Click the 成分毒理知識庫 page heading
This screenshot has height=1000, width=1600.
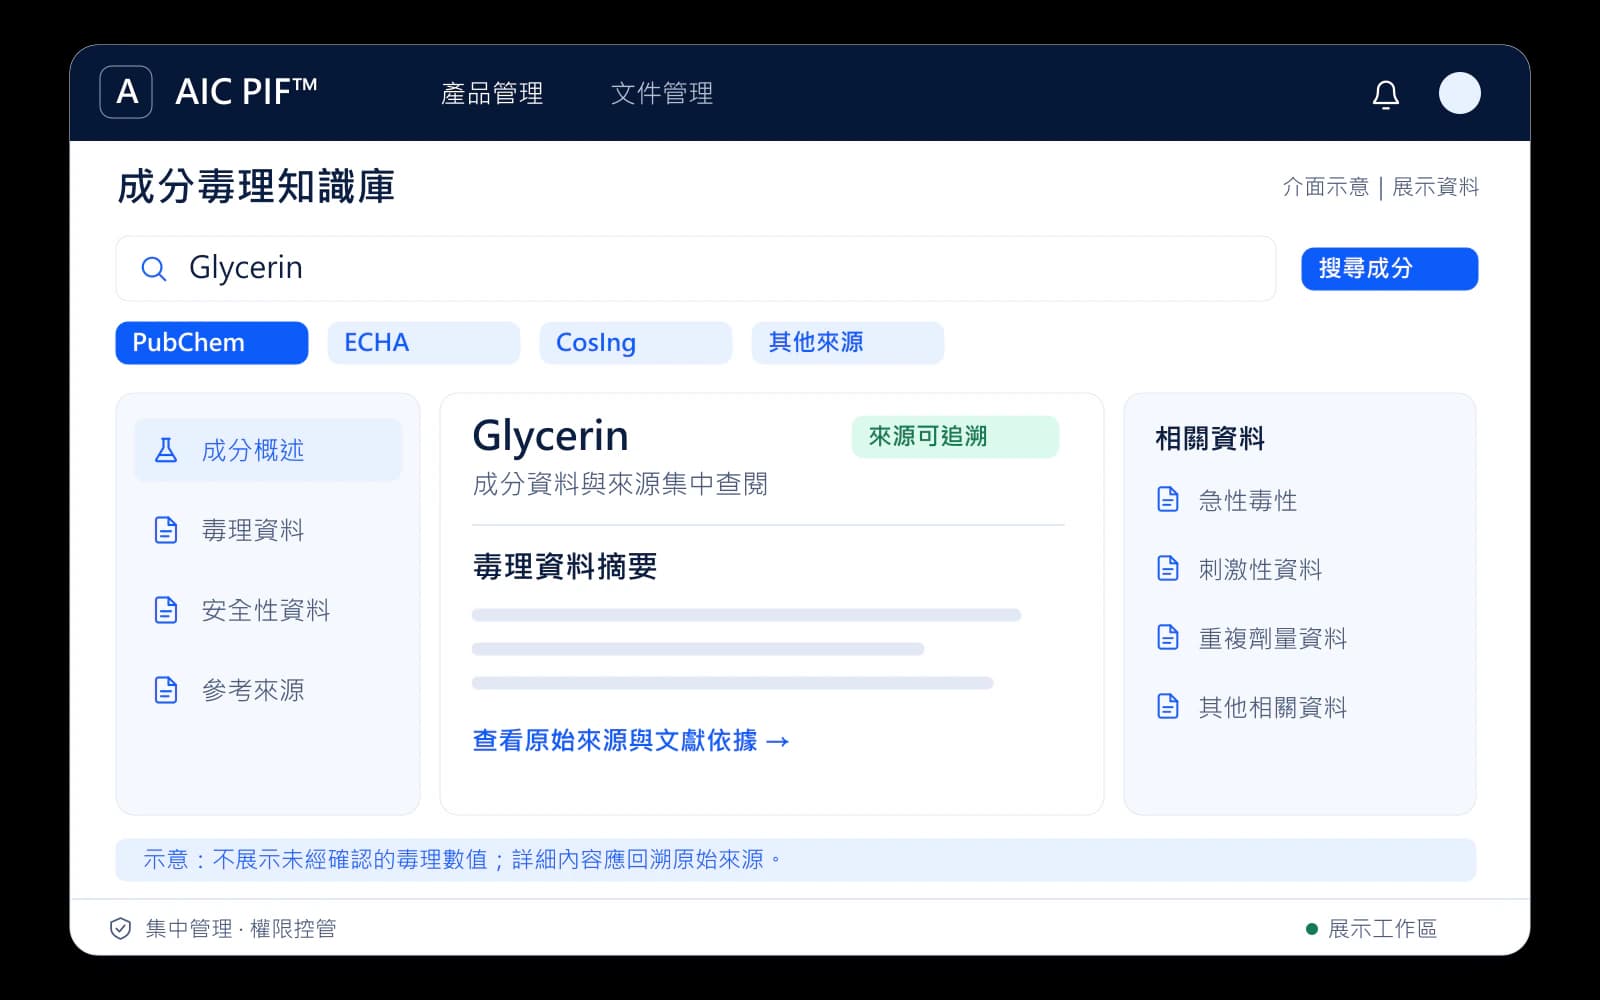[256, 187]
